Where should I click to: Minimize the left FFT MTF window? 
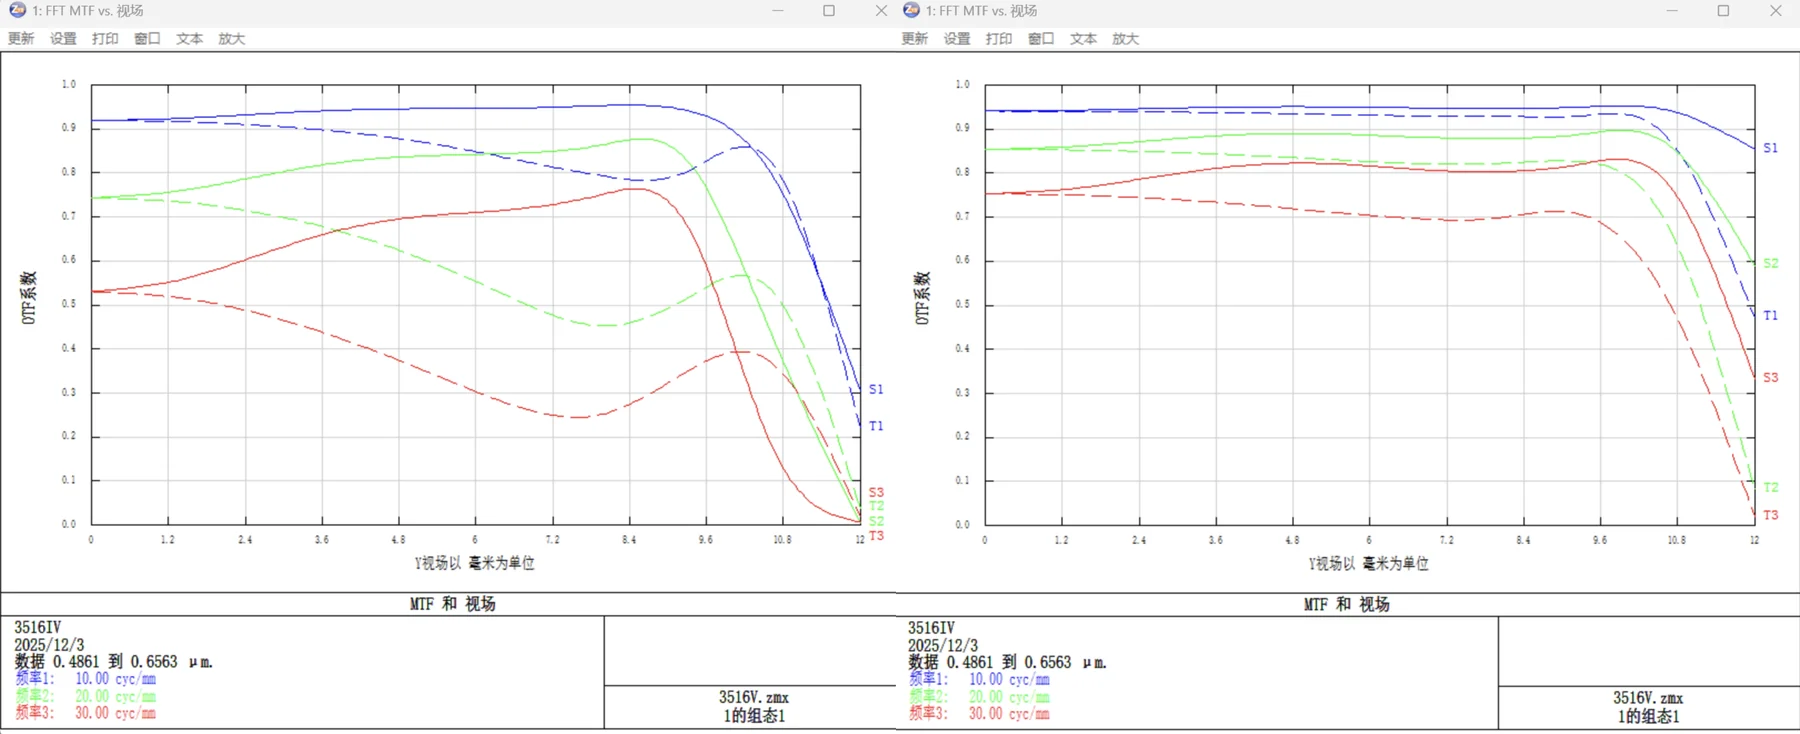pos(777,10)
